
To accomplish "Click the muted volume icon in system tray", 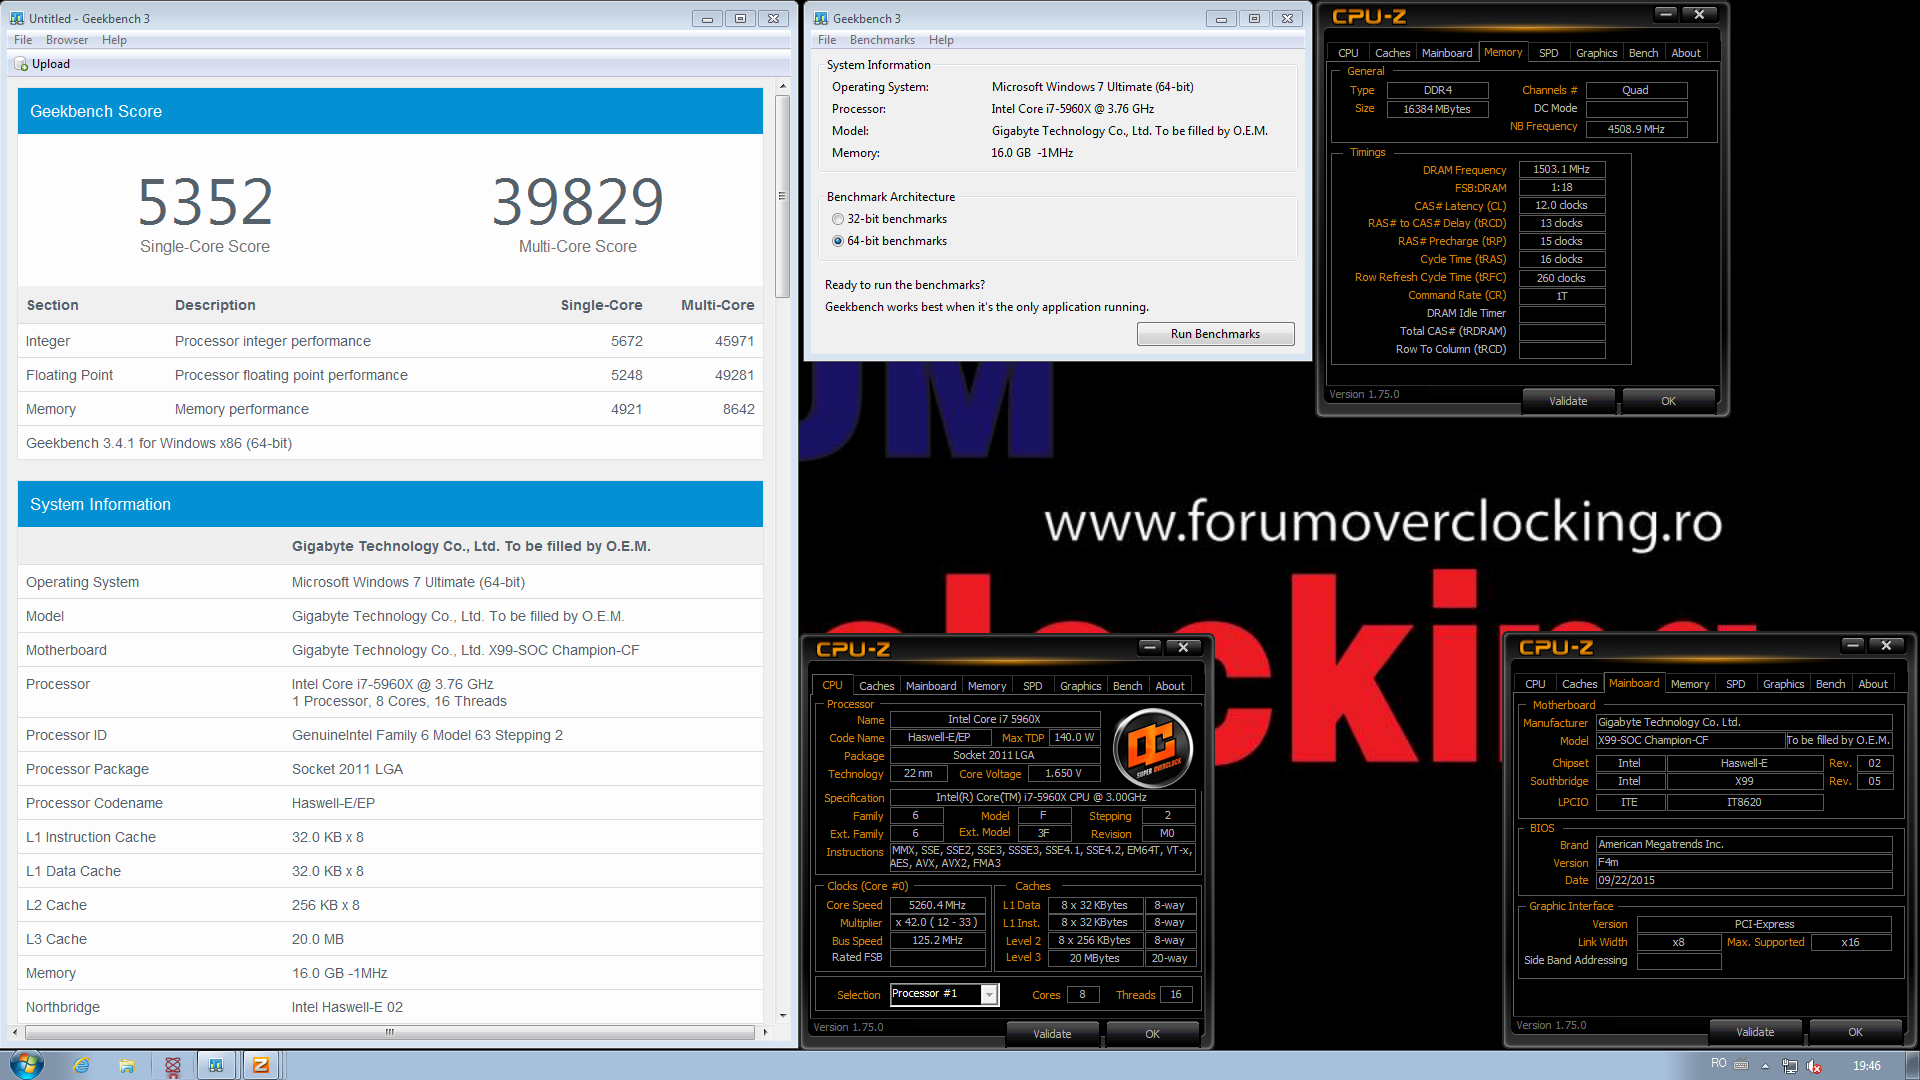I will (1814, 1066).
